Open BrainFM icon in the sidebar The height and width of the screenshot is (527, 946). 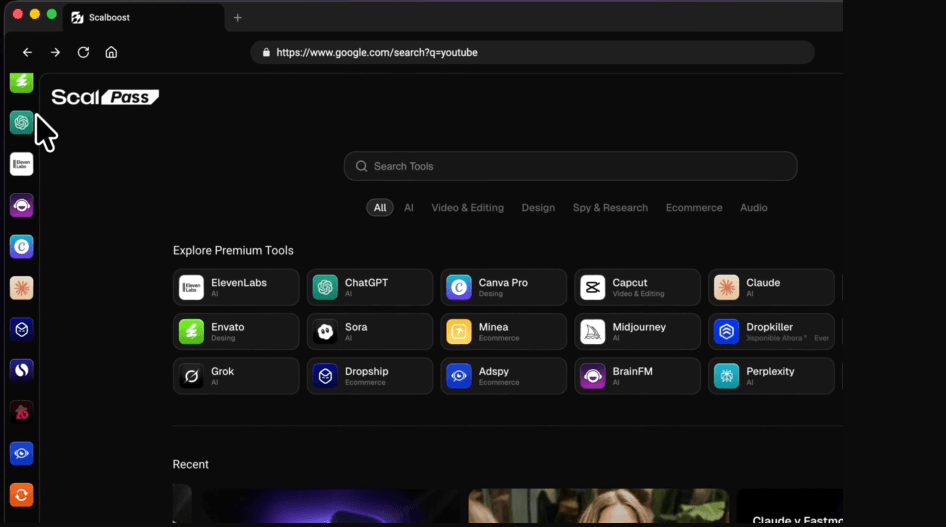[22, 206]
